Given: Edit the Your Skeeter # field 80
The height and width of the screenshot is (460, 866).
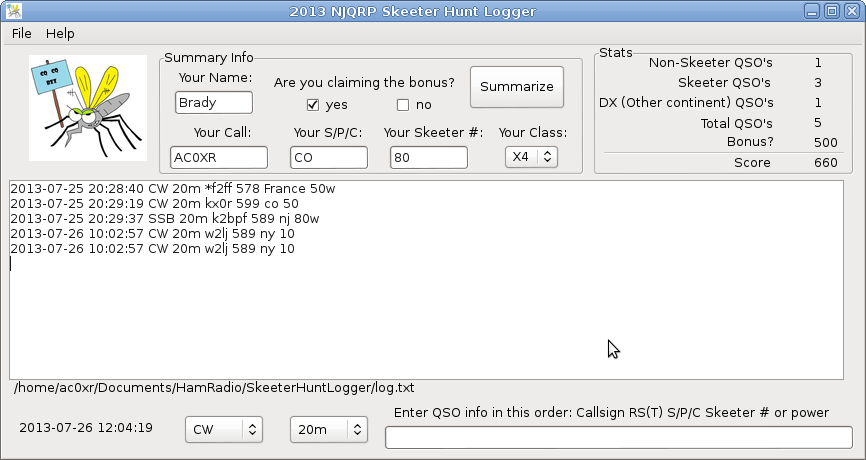Looking at the screenshot, I should [429, 157].
